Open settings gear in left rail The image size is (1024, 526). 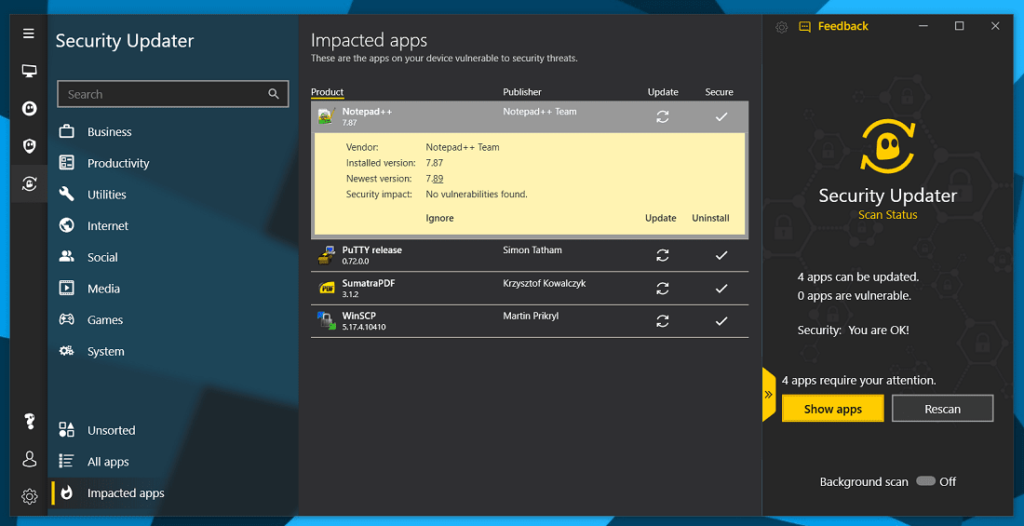29,497
